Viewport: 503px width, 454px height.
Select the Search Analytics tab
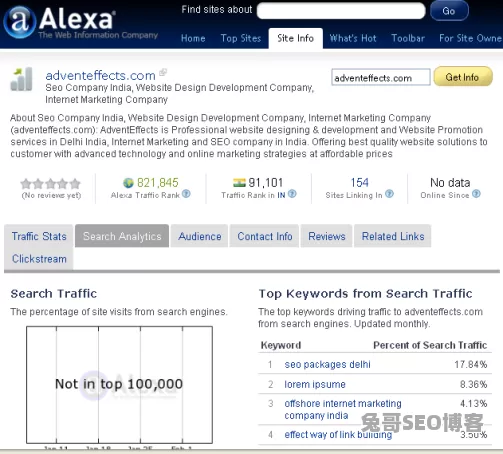point(122,236)
